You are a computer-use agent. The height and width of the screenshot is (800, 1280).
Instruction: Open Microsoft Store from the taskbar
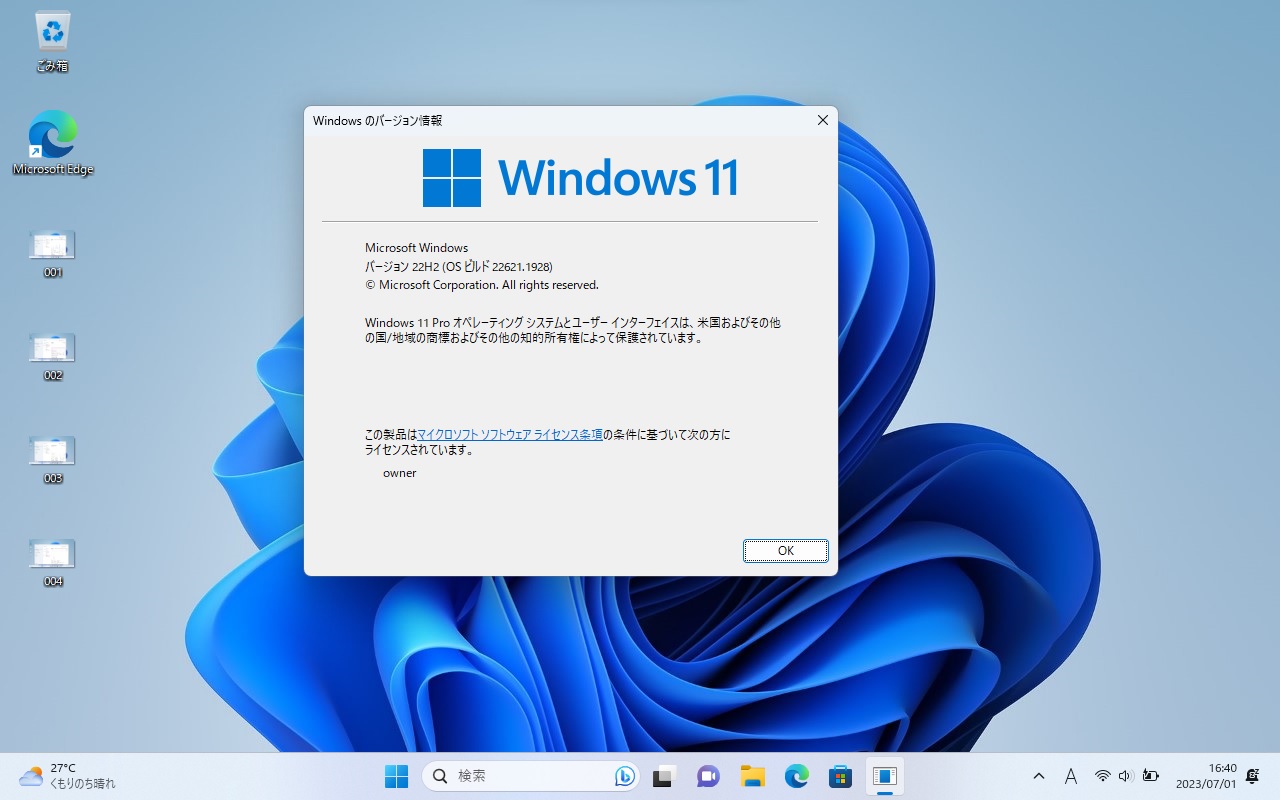[x=840, y=776]
